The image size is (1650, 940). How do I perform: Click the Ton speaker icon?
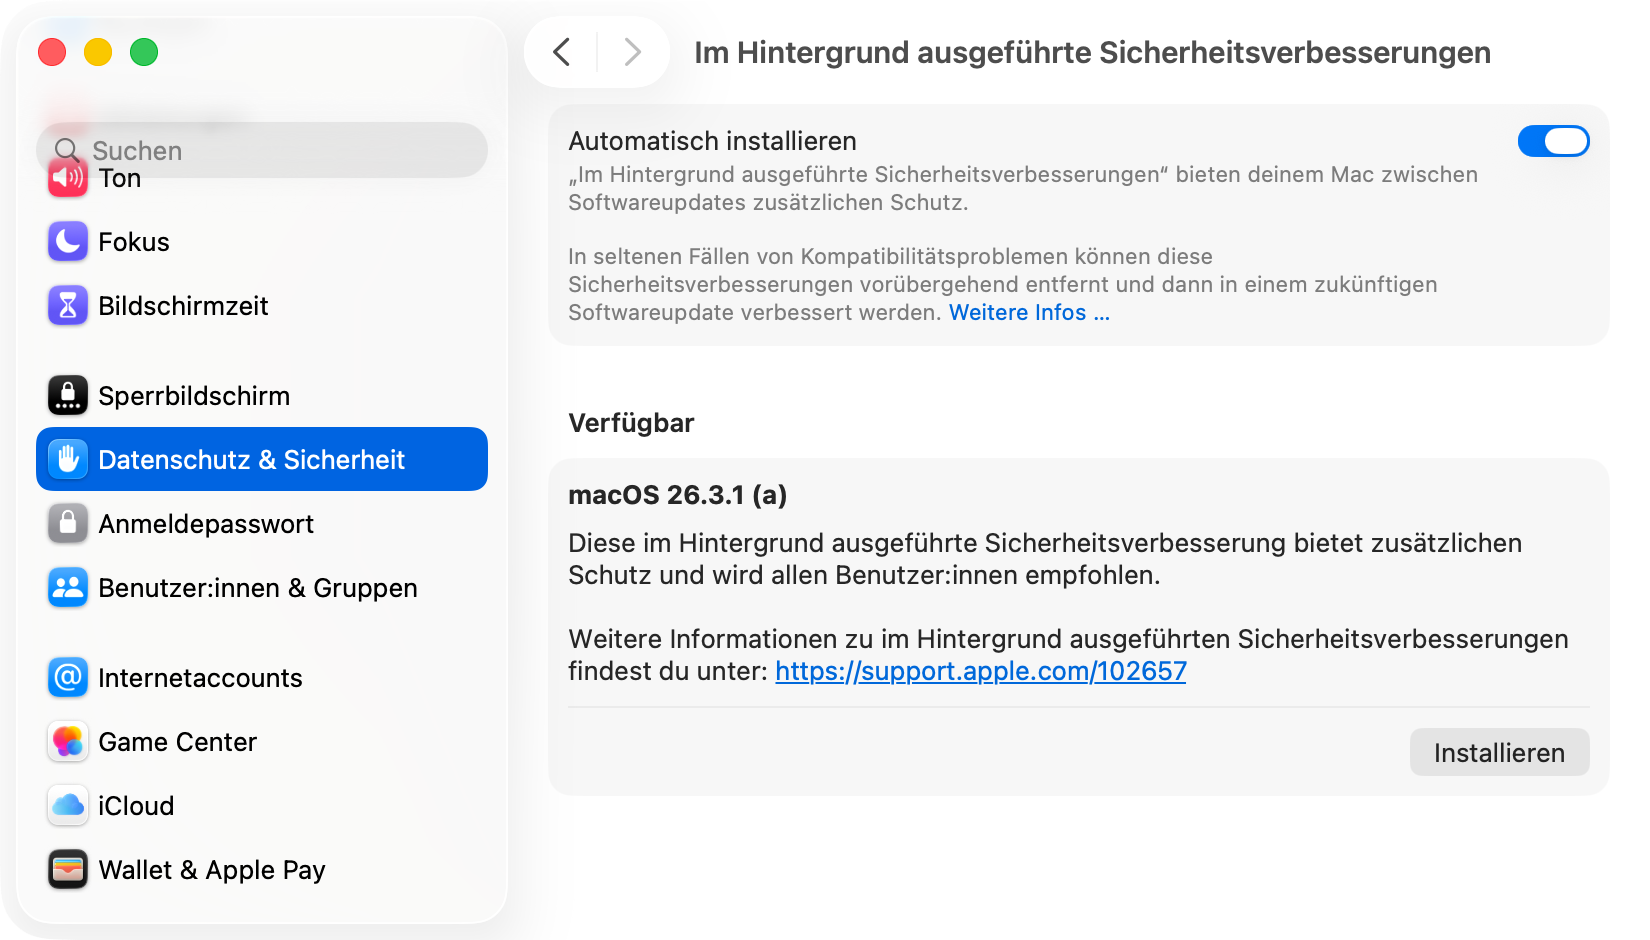pyautogui.click(x=67, y=179)
